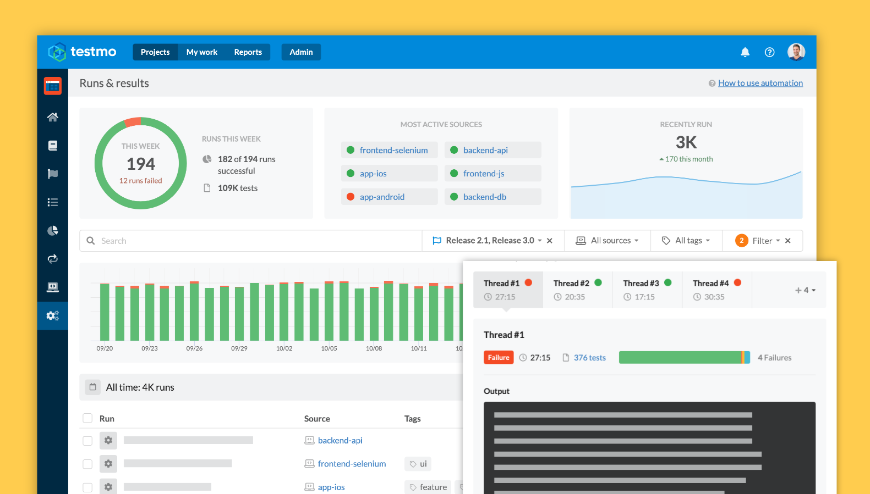This screenshot has width=870, height=494.
Task: Check the box for the frontend-selenium run
Action: point(88,464)
